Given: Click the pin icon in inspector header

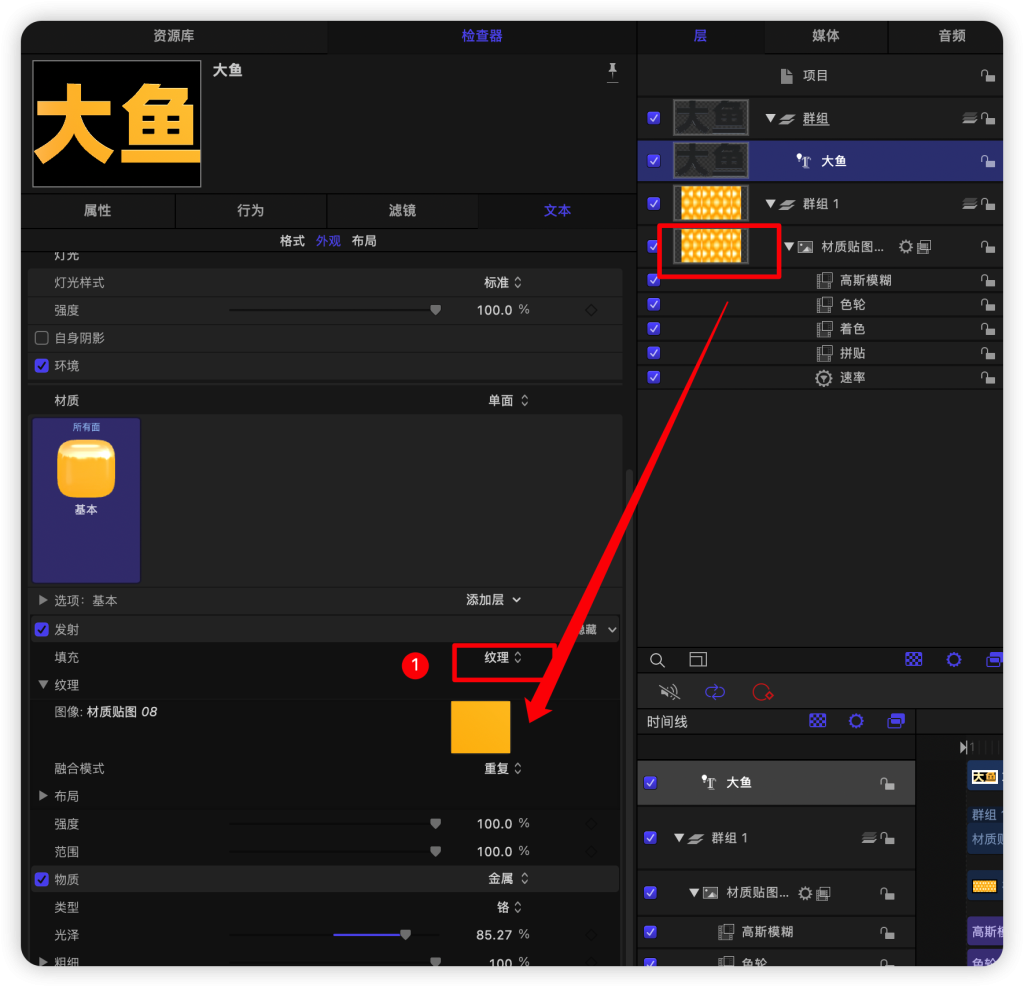Looking at the screenshot, I should (x=612, y=71).
